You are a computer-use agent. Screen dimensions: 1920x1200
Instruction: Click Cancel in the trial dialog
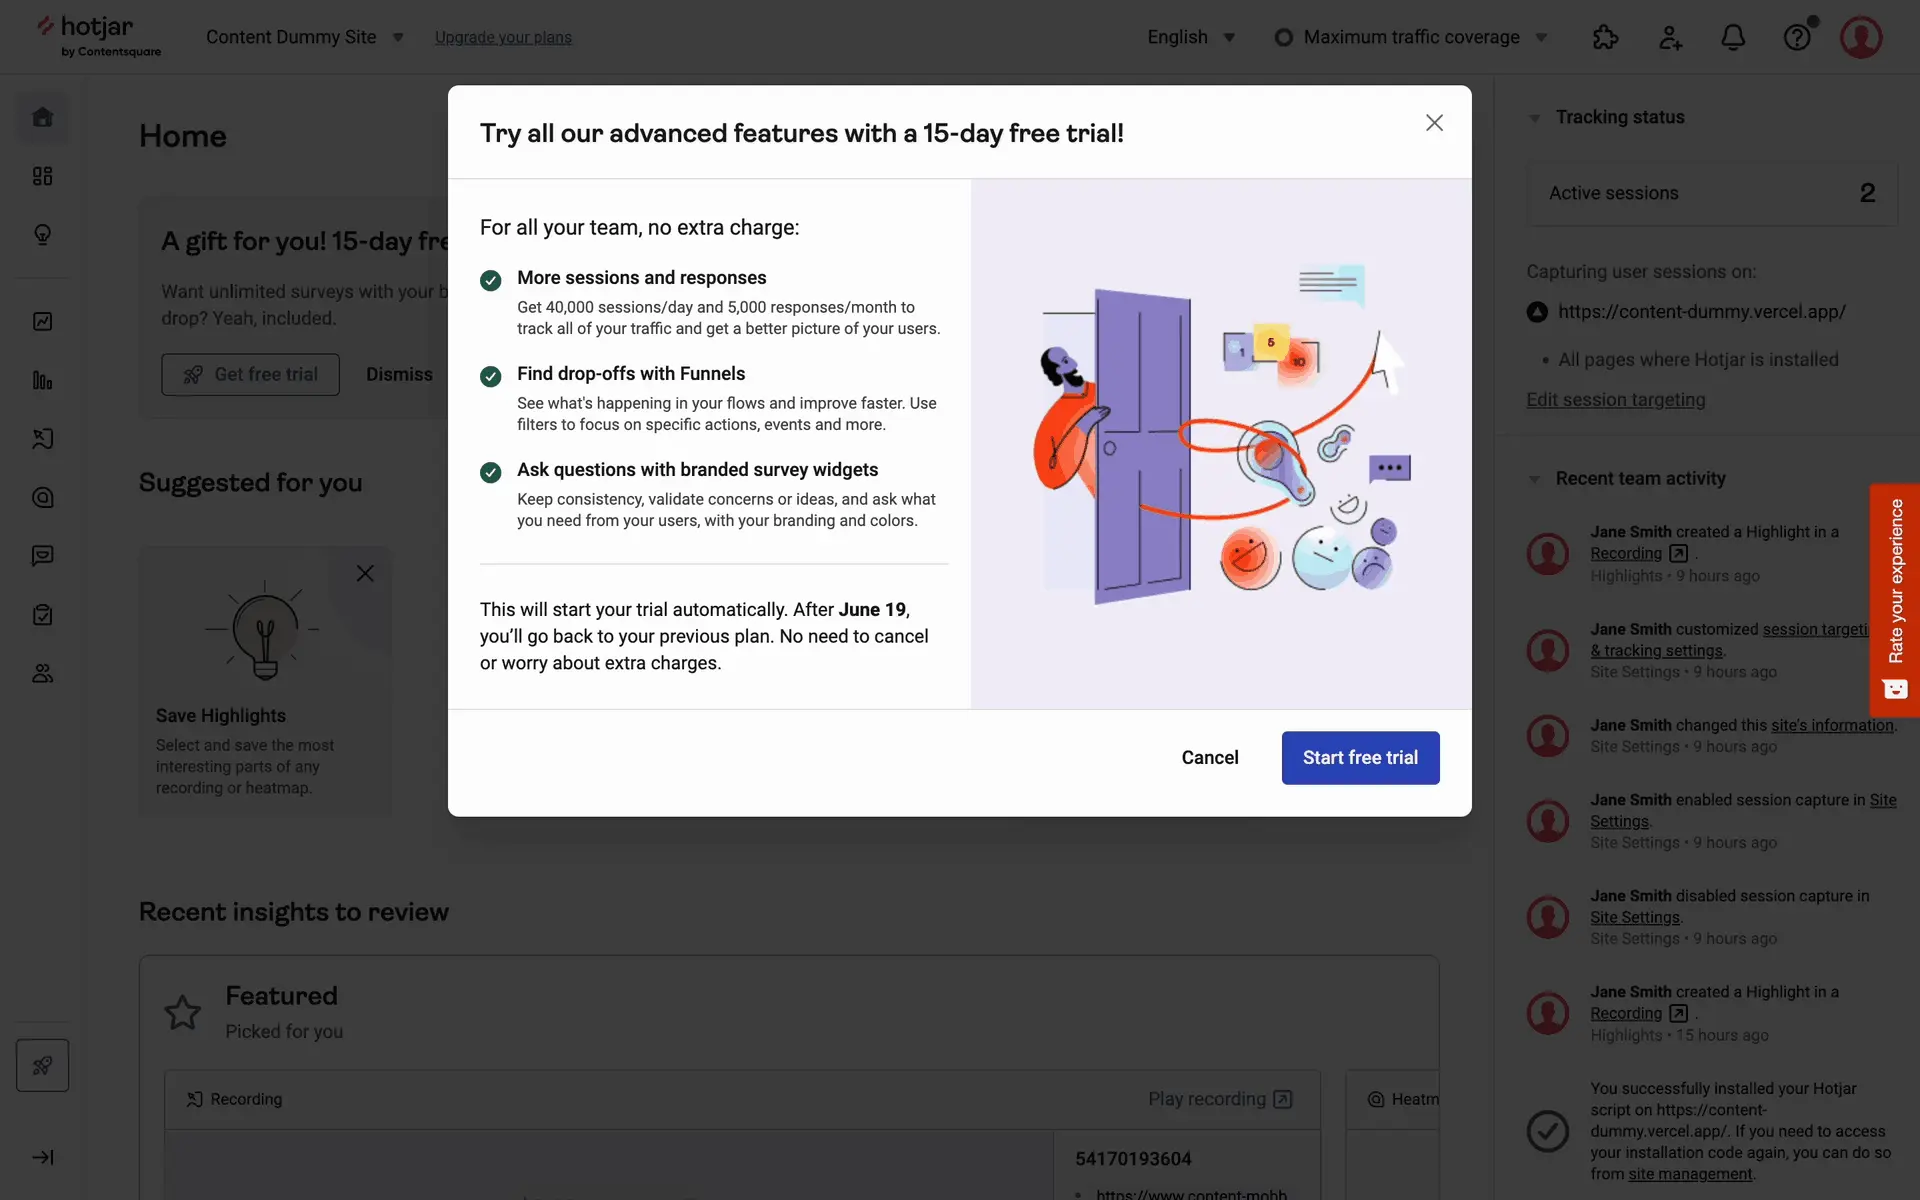coord(1210,758)
